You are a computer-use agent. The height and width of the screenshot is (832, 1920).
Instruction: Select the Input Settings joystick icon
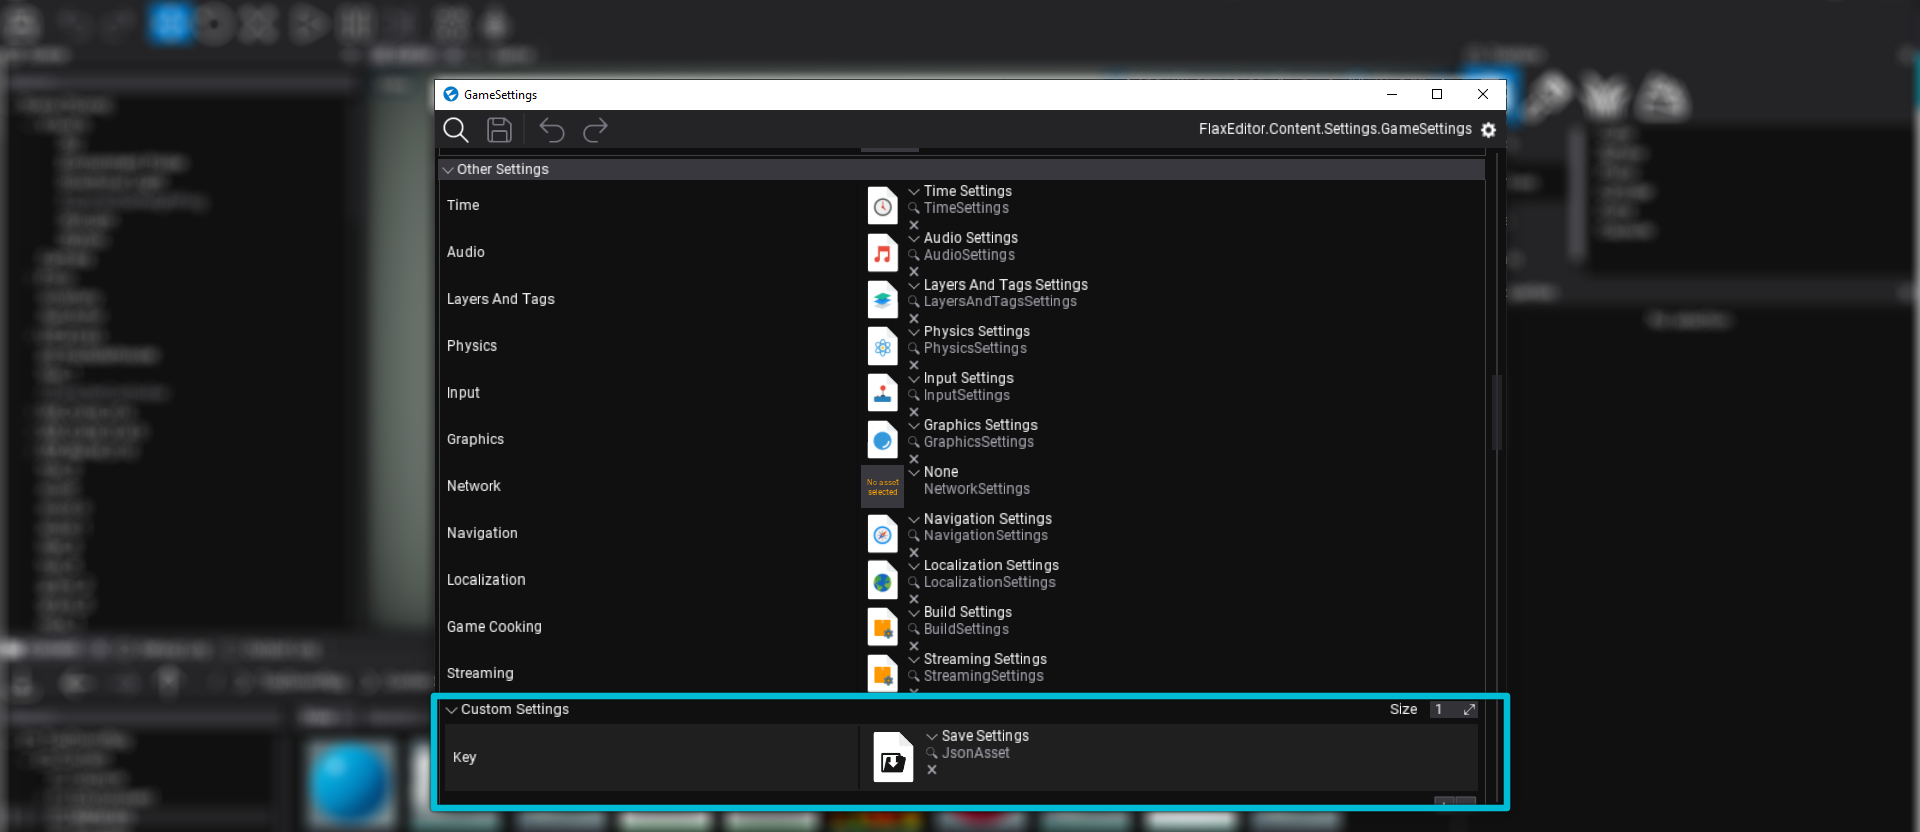click(883, 393)
